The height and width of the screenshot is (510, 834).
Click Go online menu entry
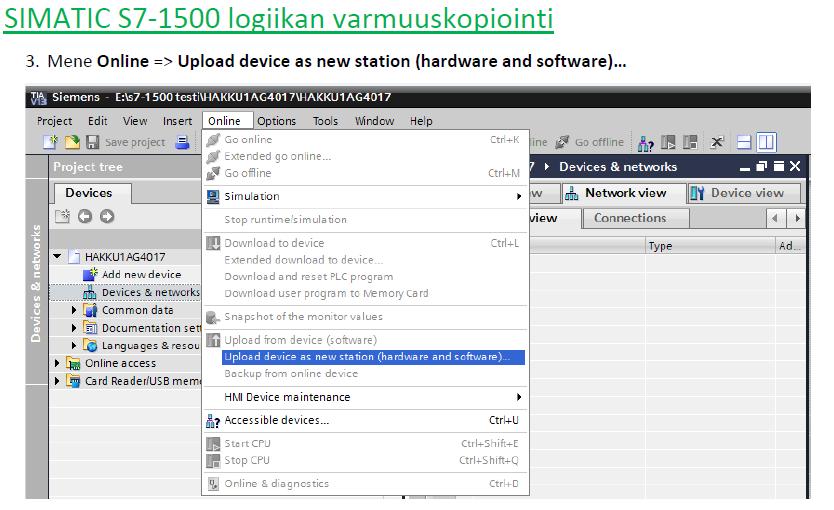click(x=365, y=139)
